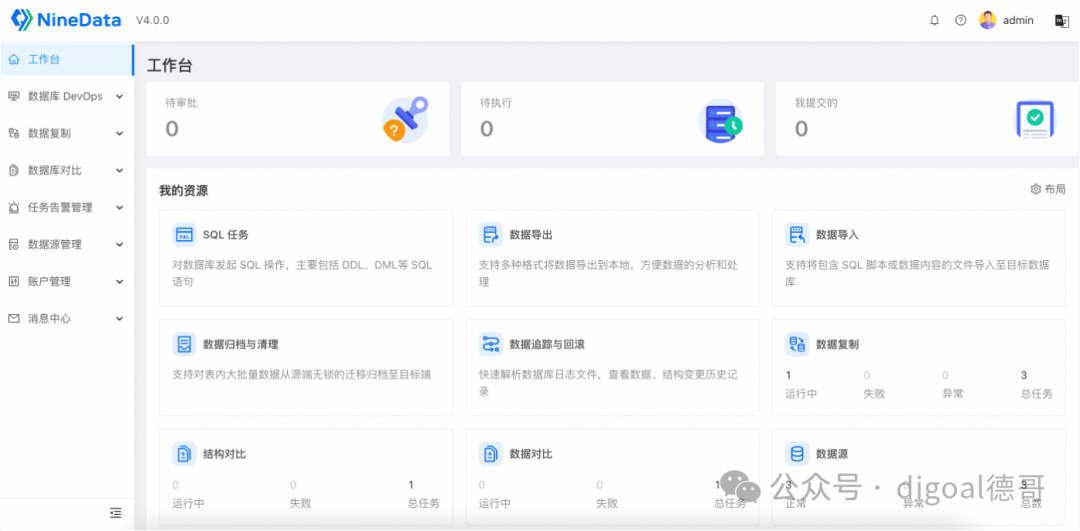Click 总任务 count in 数据复制 card
This screenshot has width=1080, height=531.
point(1024,375)
